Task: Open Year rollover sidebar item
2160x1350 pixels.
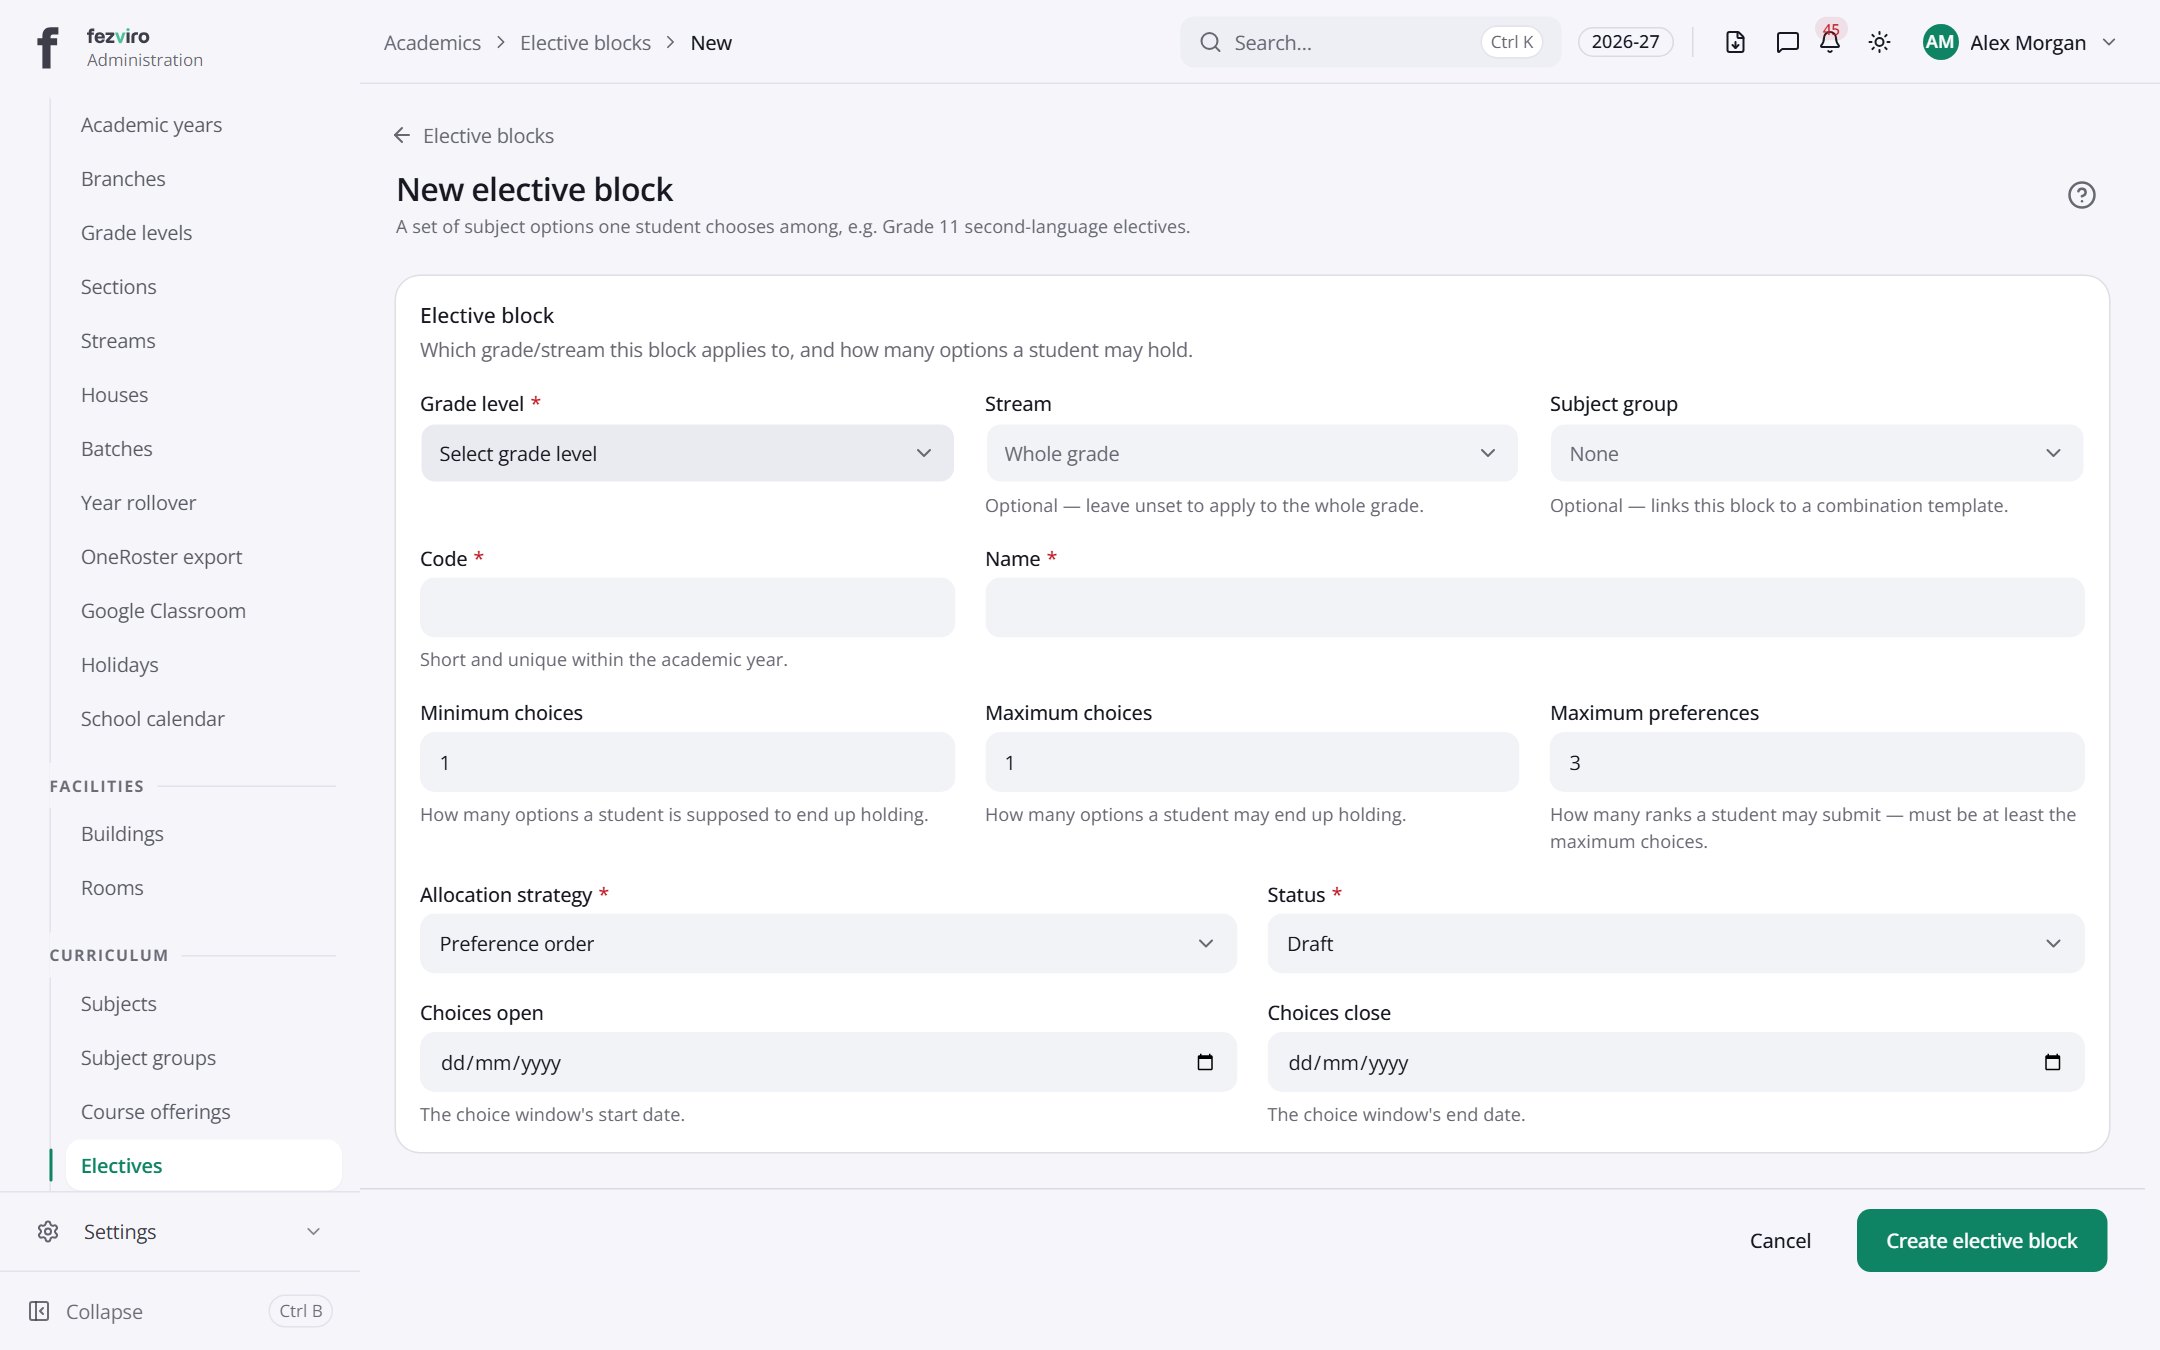Action: click(x=139, y=503)
